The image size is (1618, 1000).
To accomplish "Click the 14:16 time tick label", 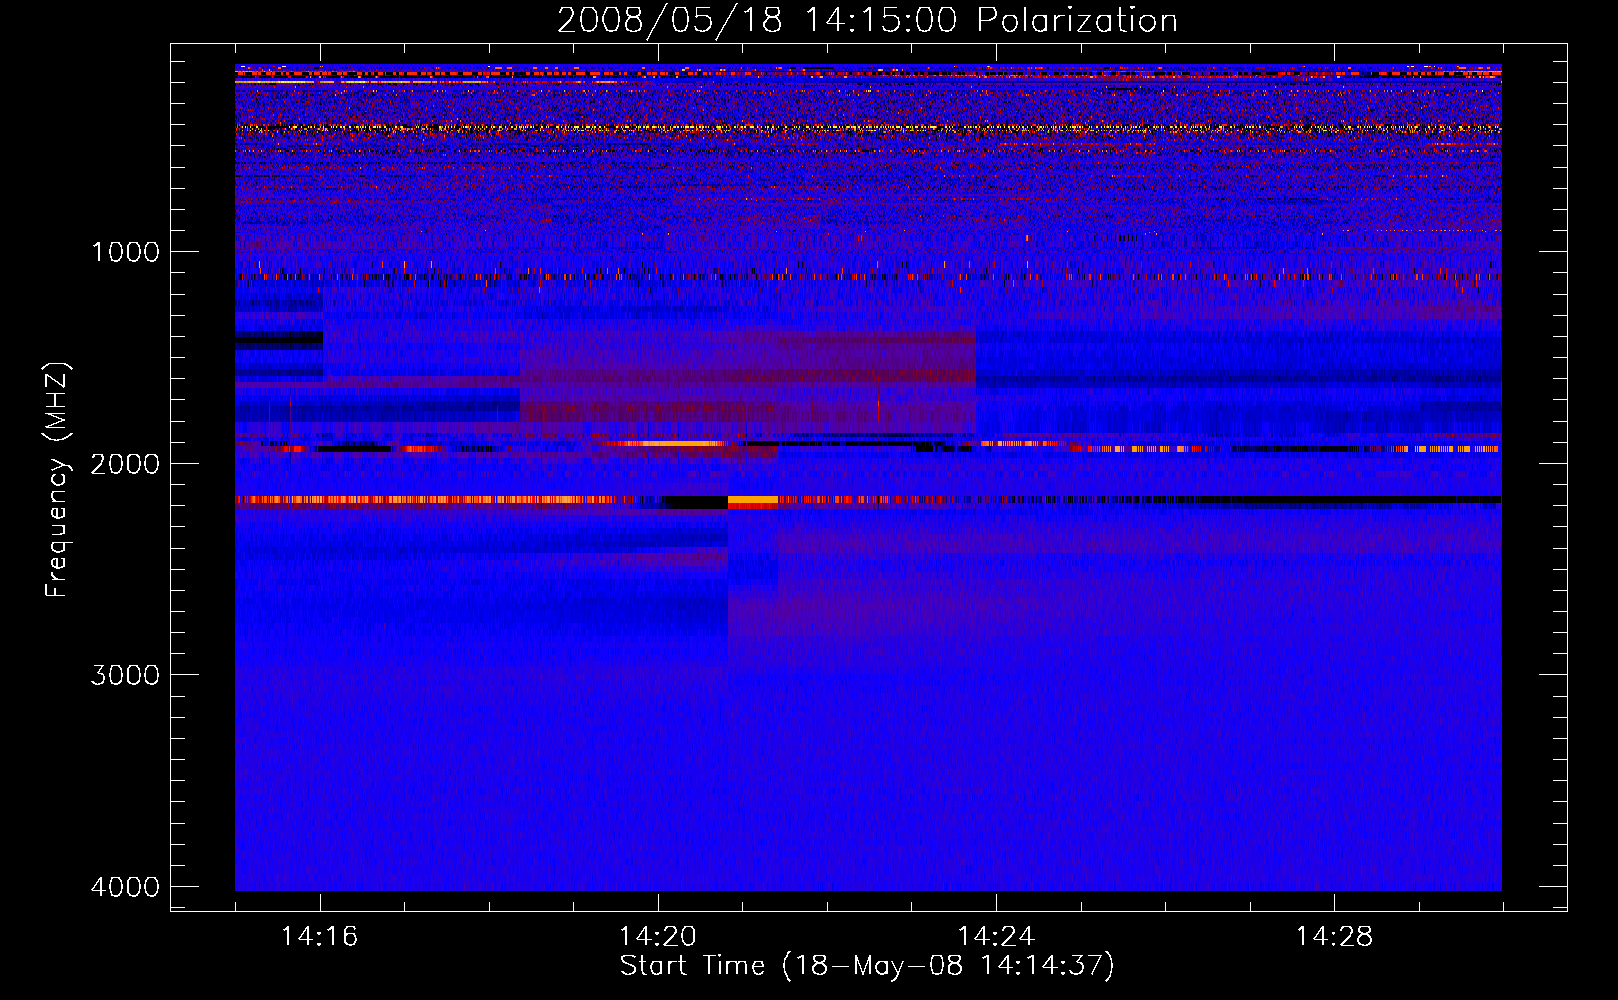I will [x=320, y=936].
